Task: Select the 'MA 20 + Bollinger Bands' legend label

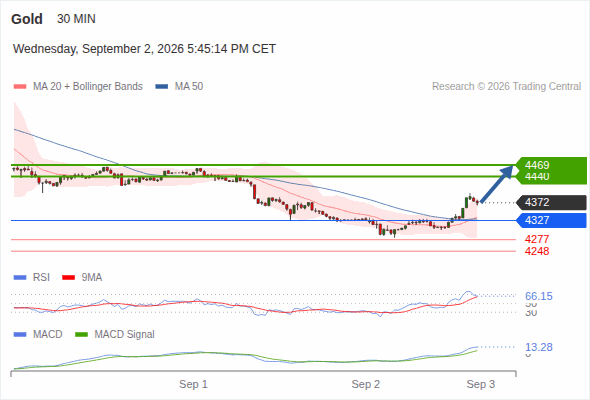Action: tap(88, 87)
